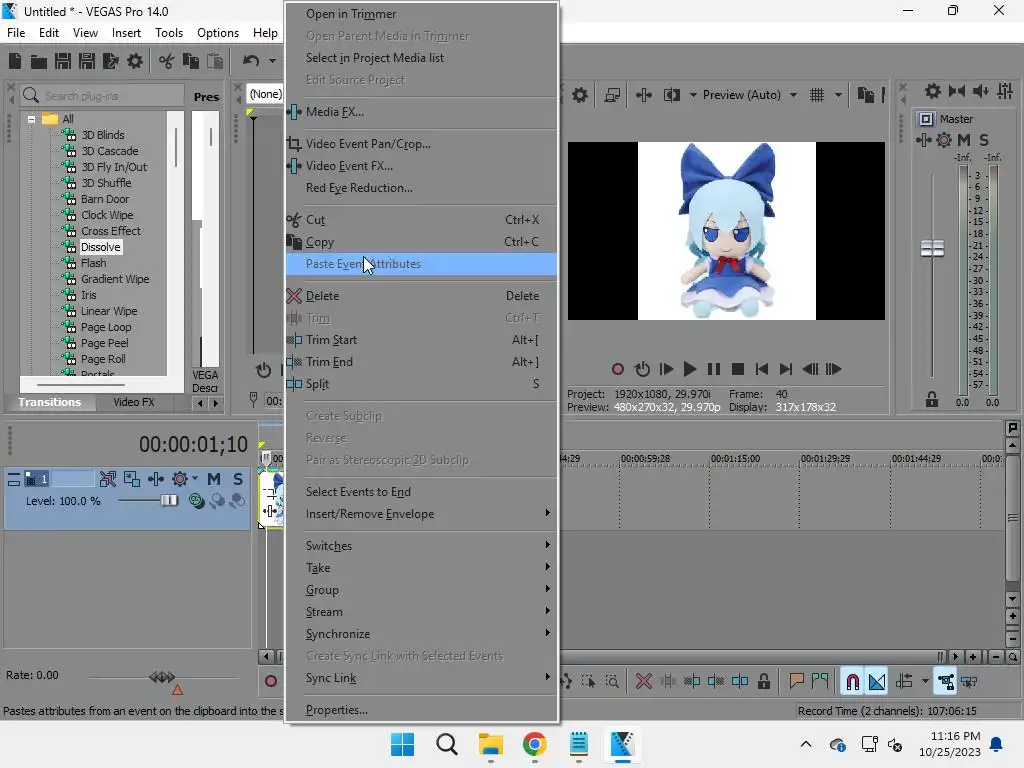
Task: Choose Split in context menu
Action: pyautogui.click(x=421, y=384)
